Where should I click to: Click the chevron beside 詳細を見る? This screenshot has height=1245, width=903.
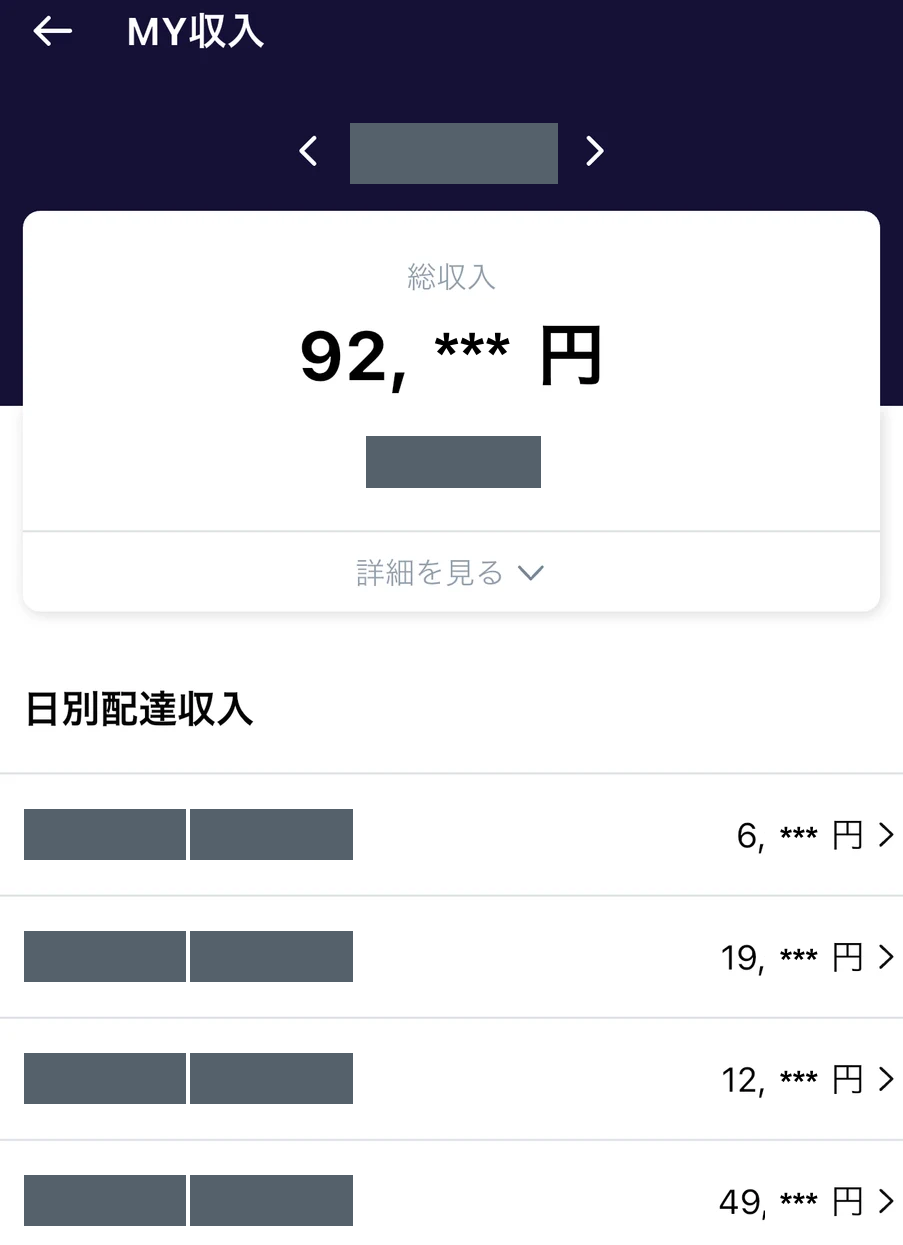(x=531, y=573)
